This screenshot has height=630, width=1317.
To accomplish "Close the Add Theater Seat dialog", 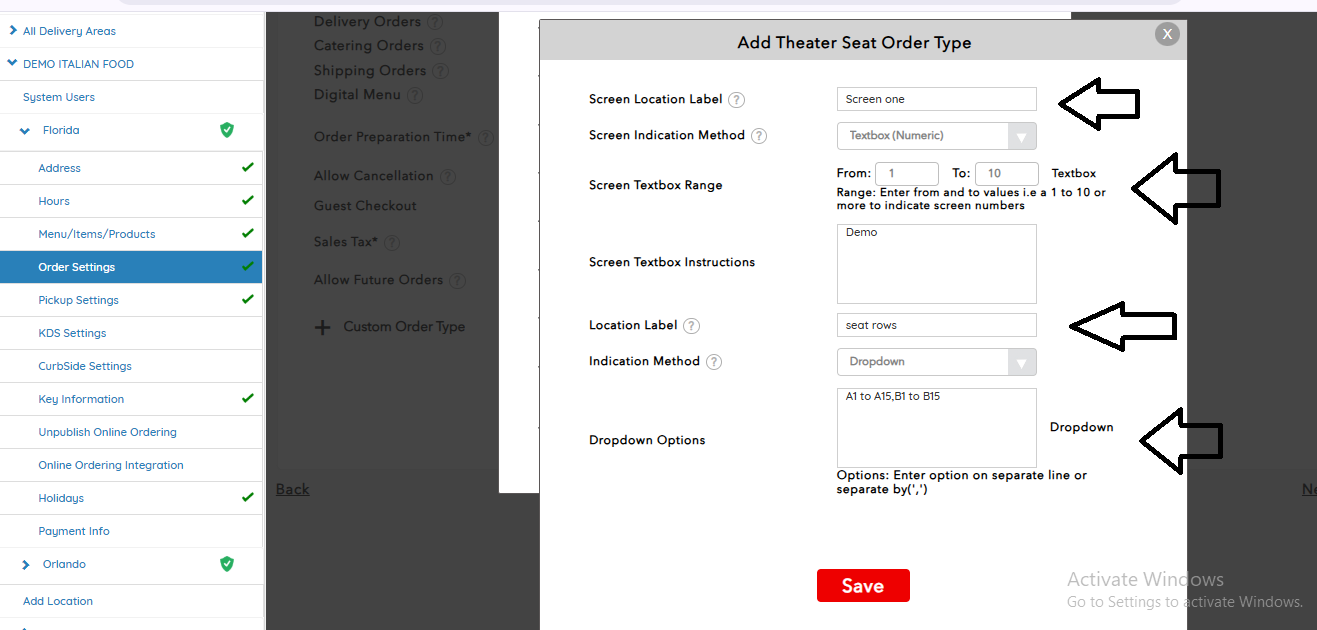I will 1167,34.
